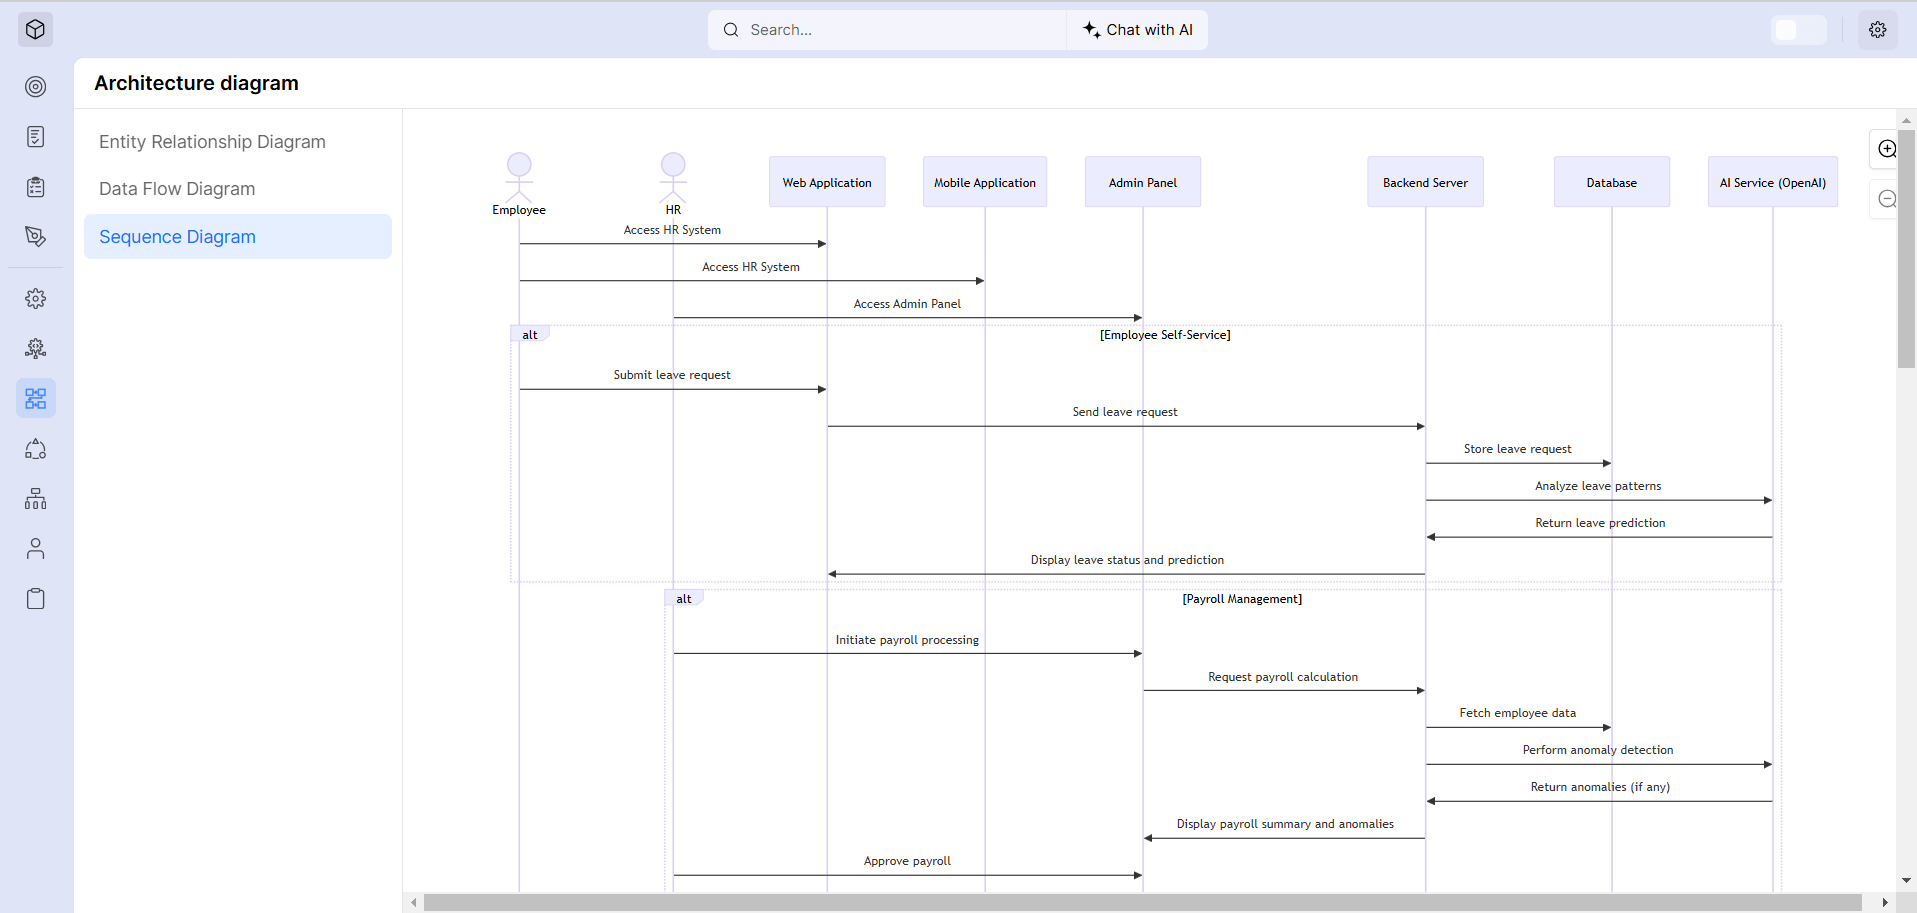This screenshot has width=1917, height=913.
Task: Click the 'Return anomalies (if any)' message
Action: point(1600,787)
